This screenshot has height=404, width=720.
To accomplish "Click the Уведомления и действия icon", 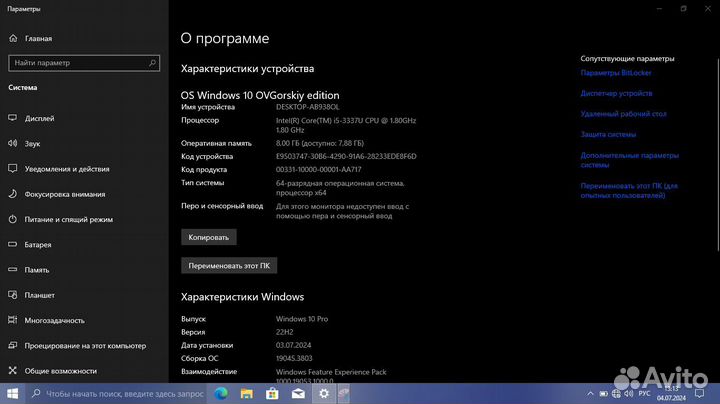I will tap(13, 168).
